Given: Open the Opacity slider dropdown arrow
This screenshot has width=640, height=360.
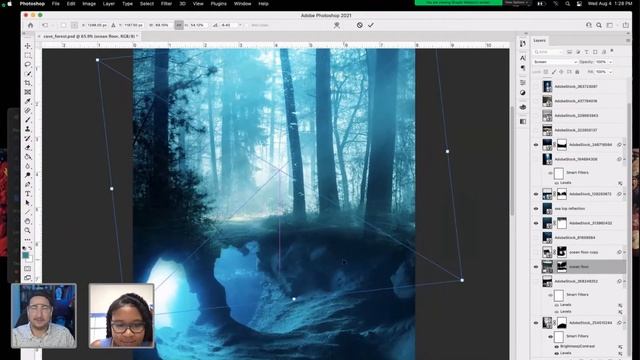Looking at the screenshot, I should coord(611,62).
